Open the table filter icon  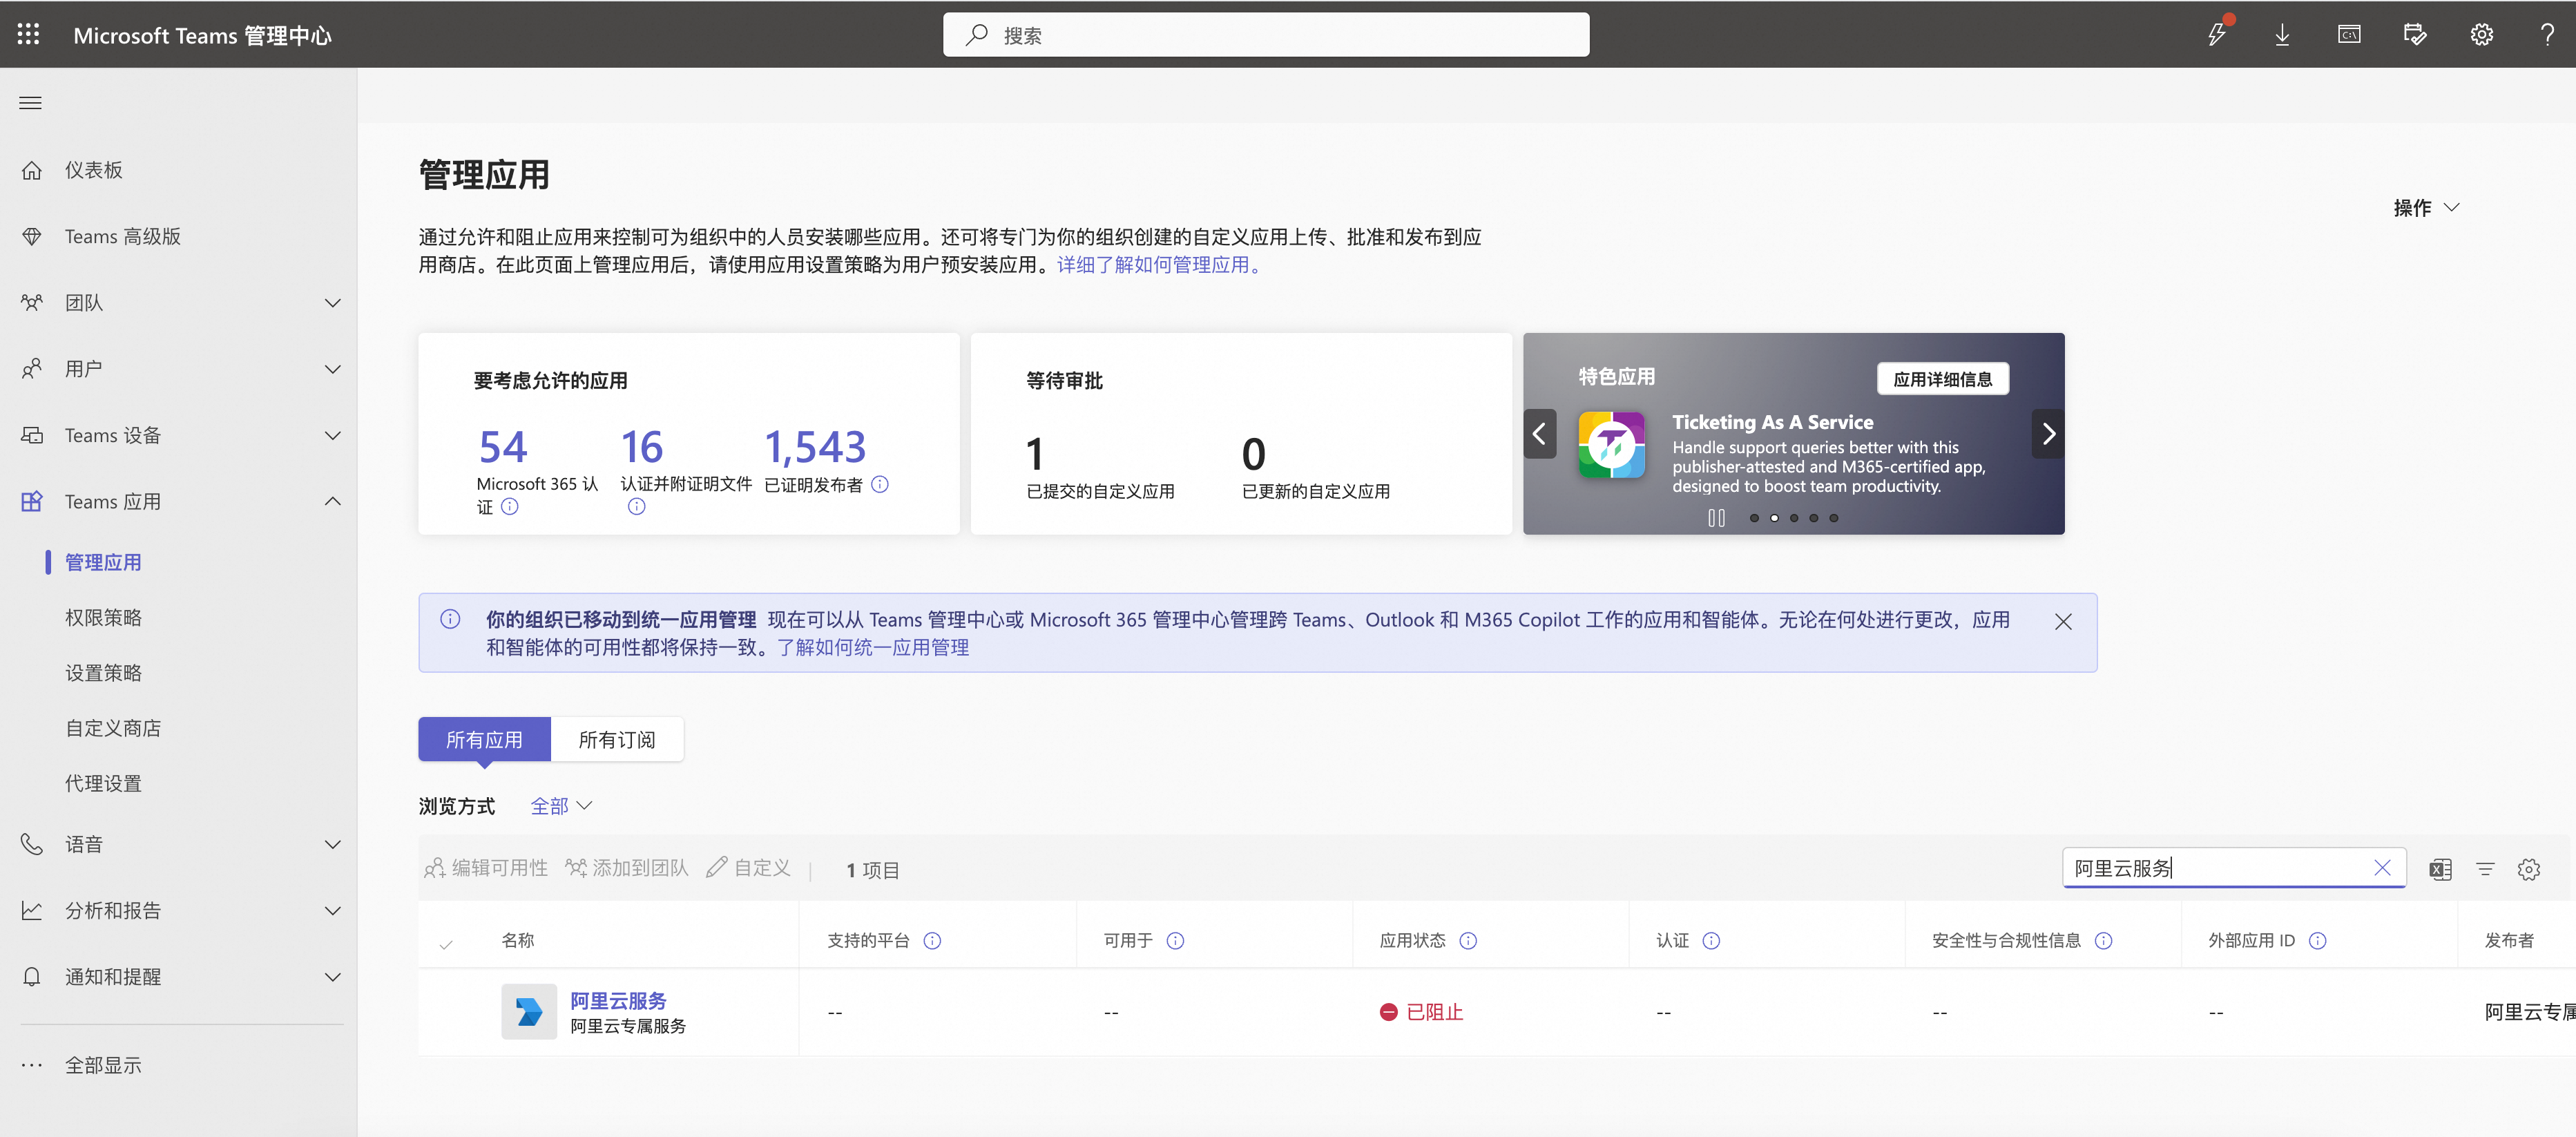click(2485, 869)
